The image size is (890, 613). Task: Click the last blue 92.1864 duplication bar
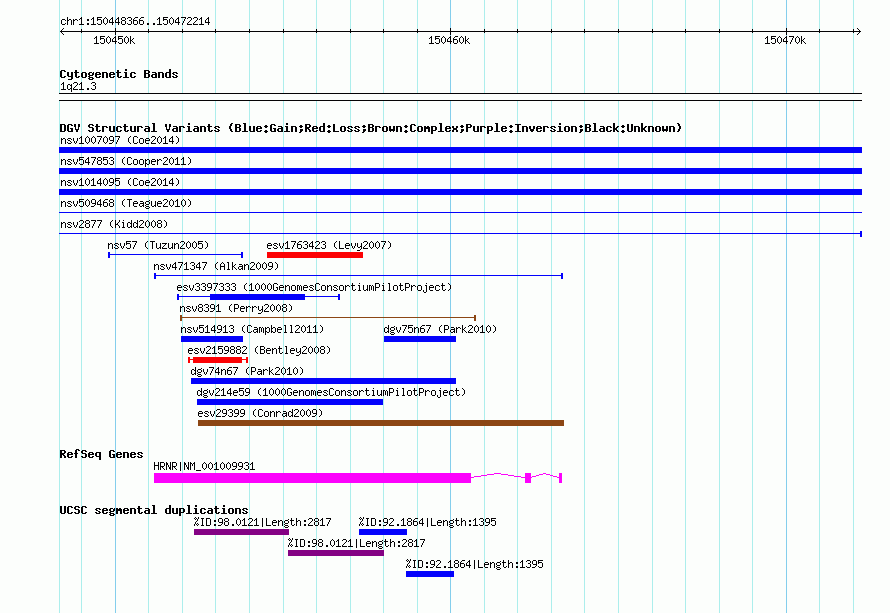(x=430, y=574)
